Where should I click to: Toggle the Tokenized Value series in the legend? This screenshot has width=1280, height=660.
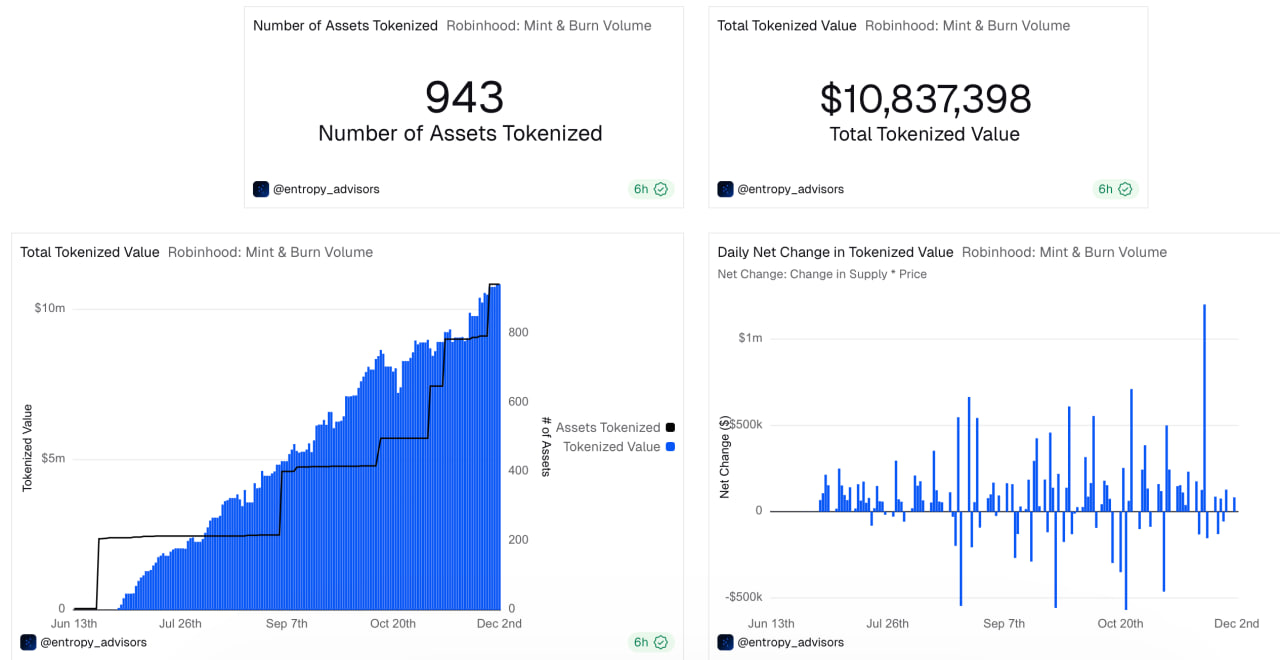(x=611, y=447)
